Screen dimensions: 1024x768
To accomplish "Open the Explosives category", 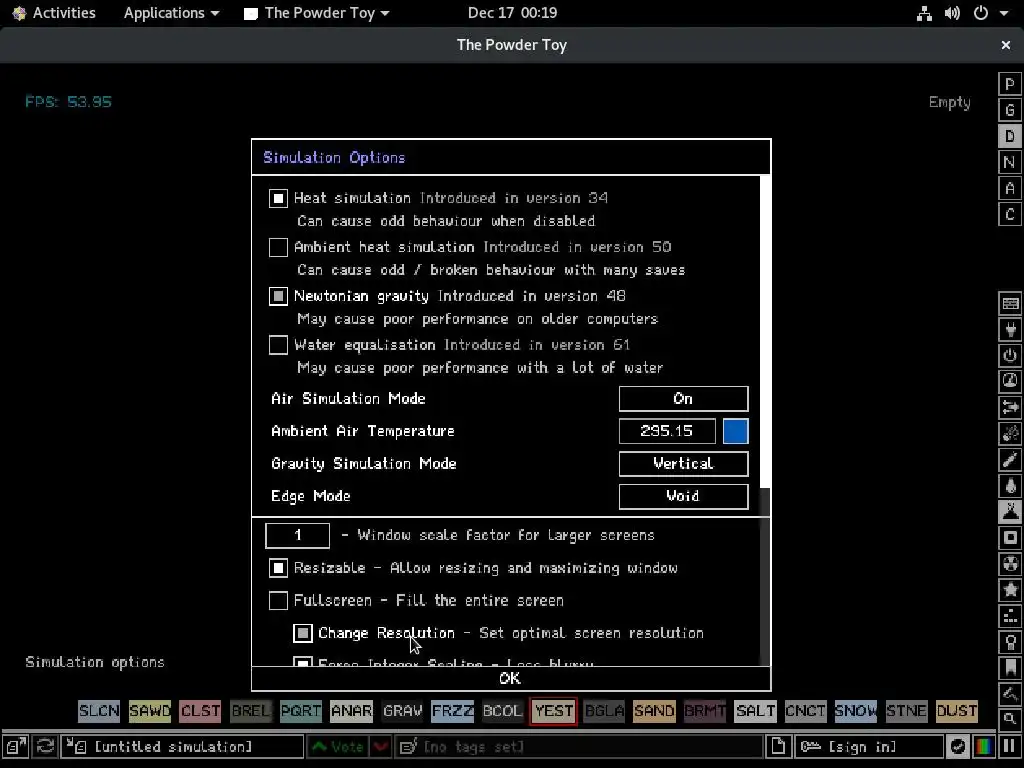I will coord(1010,434).
